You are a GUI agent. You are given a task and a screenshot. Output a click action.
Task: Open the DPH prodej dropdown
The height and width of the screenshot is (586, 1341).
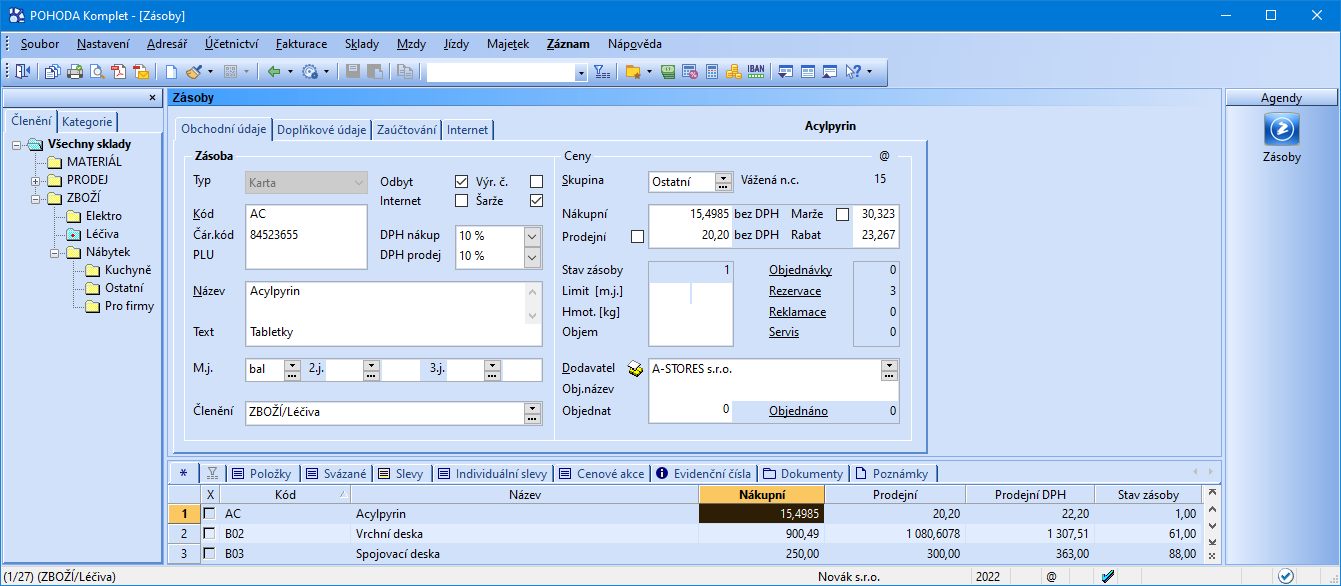pos(533,256)
